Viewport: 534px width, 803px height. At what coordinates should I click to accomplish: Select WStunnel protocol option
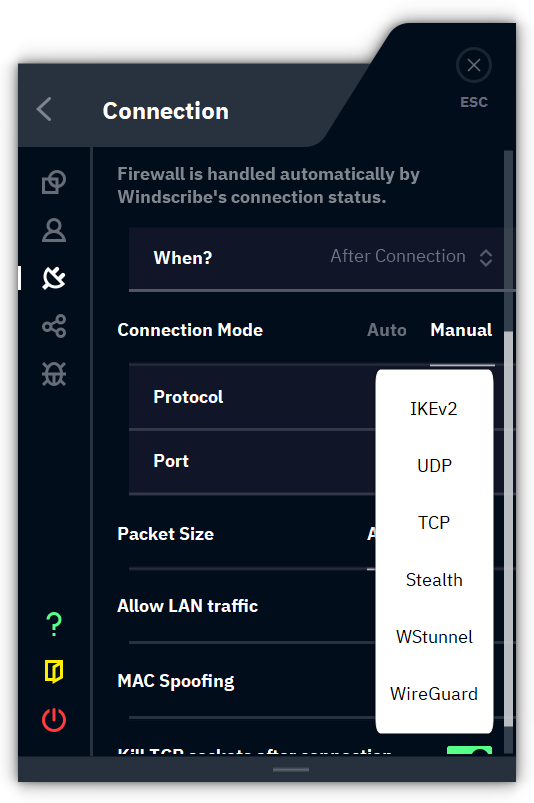pyautogui.click(x=434, y=637)
